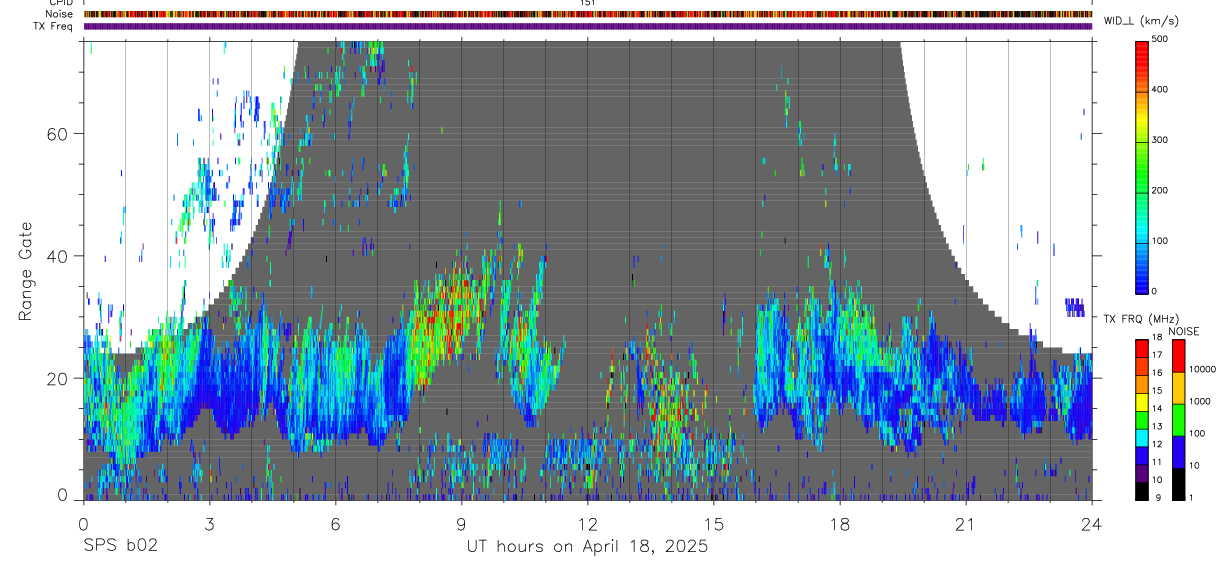The width and height of the screenshot is (1228, 567).
Task: Click the 'UT hours on April 18, 2025' label
Action: 587,547
